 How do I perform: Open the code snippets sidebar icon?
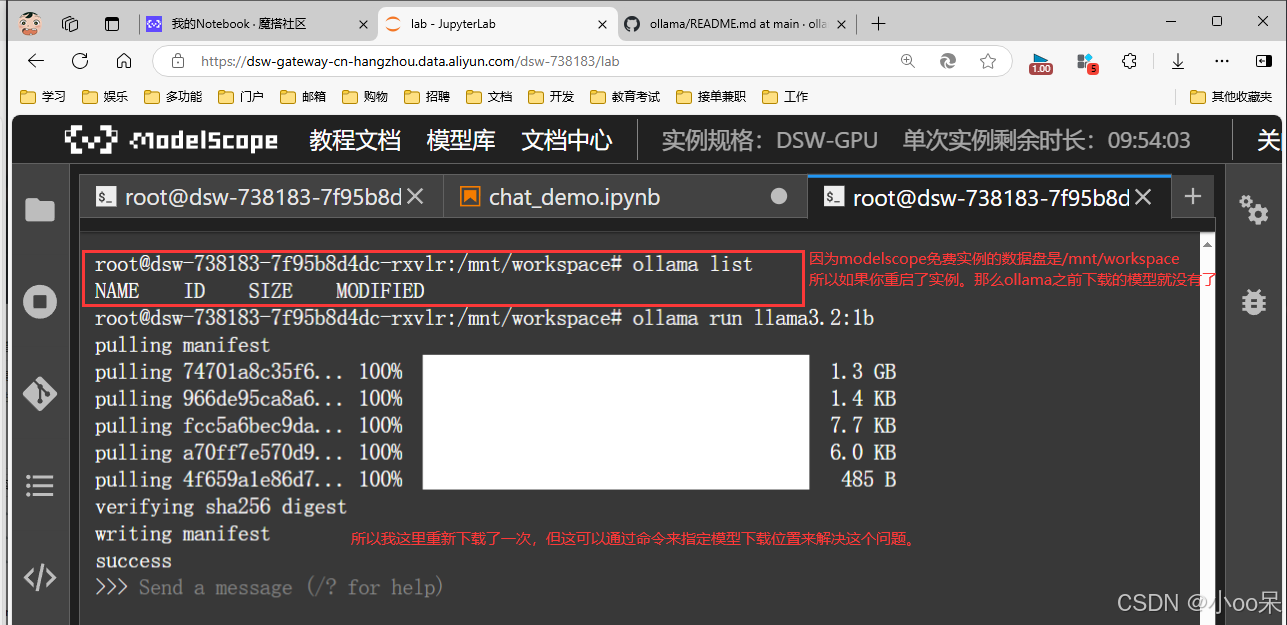[x=40, y=577]
